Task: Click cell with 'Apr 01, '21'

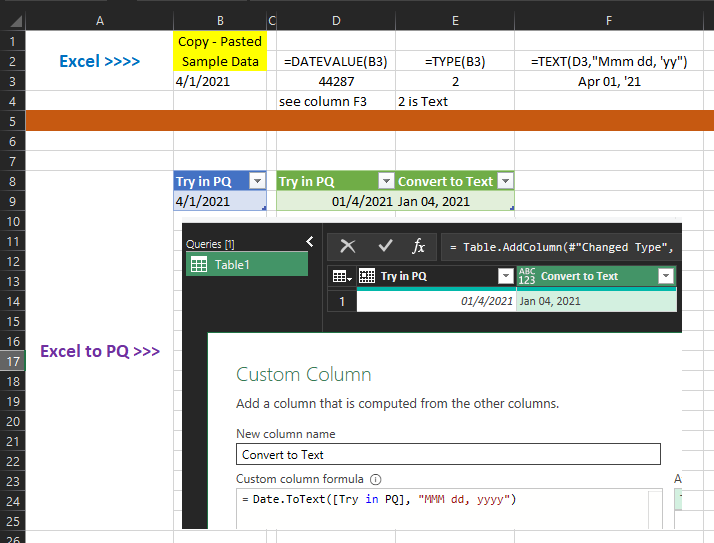Action: pyautogui.click(x=609, y=82)
